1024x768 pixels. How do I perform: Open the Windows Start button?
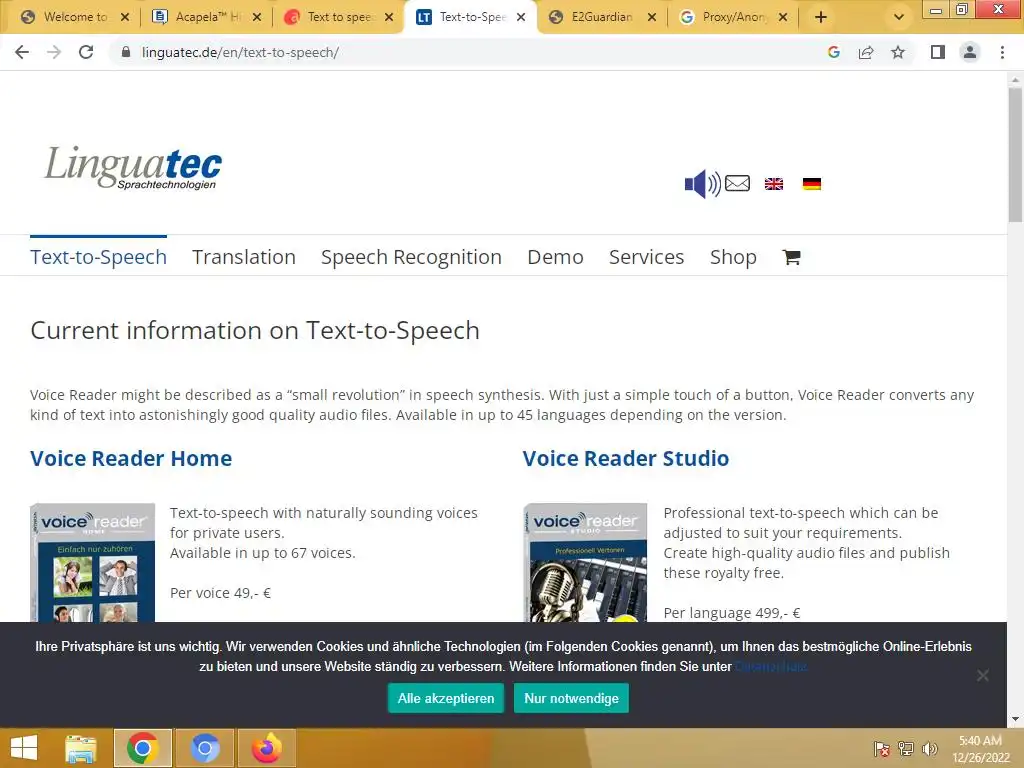click(x=24, y=748)
